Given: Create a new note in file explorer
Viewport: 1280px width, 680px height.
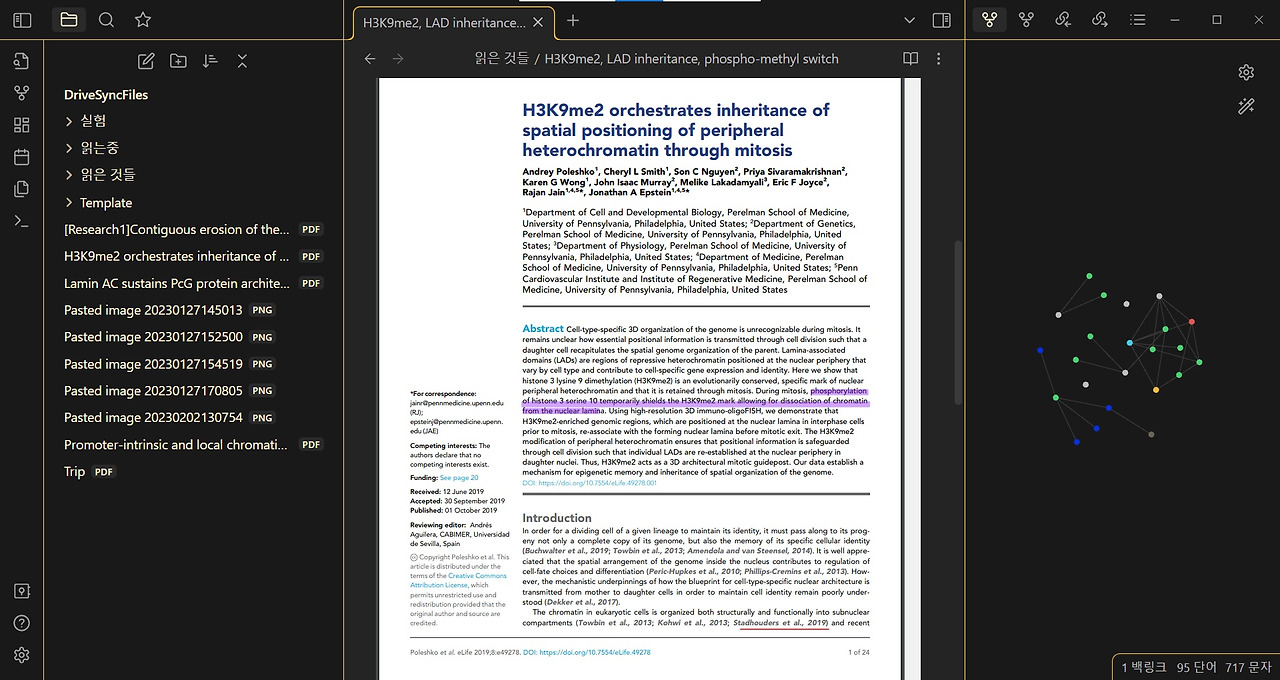Looking at the screenshot, I should (x=146, y=61).
